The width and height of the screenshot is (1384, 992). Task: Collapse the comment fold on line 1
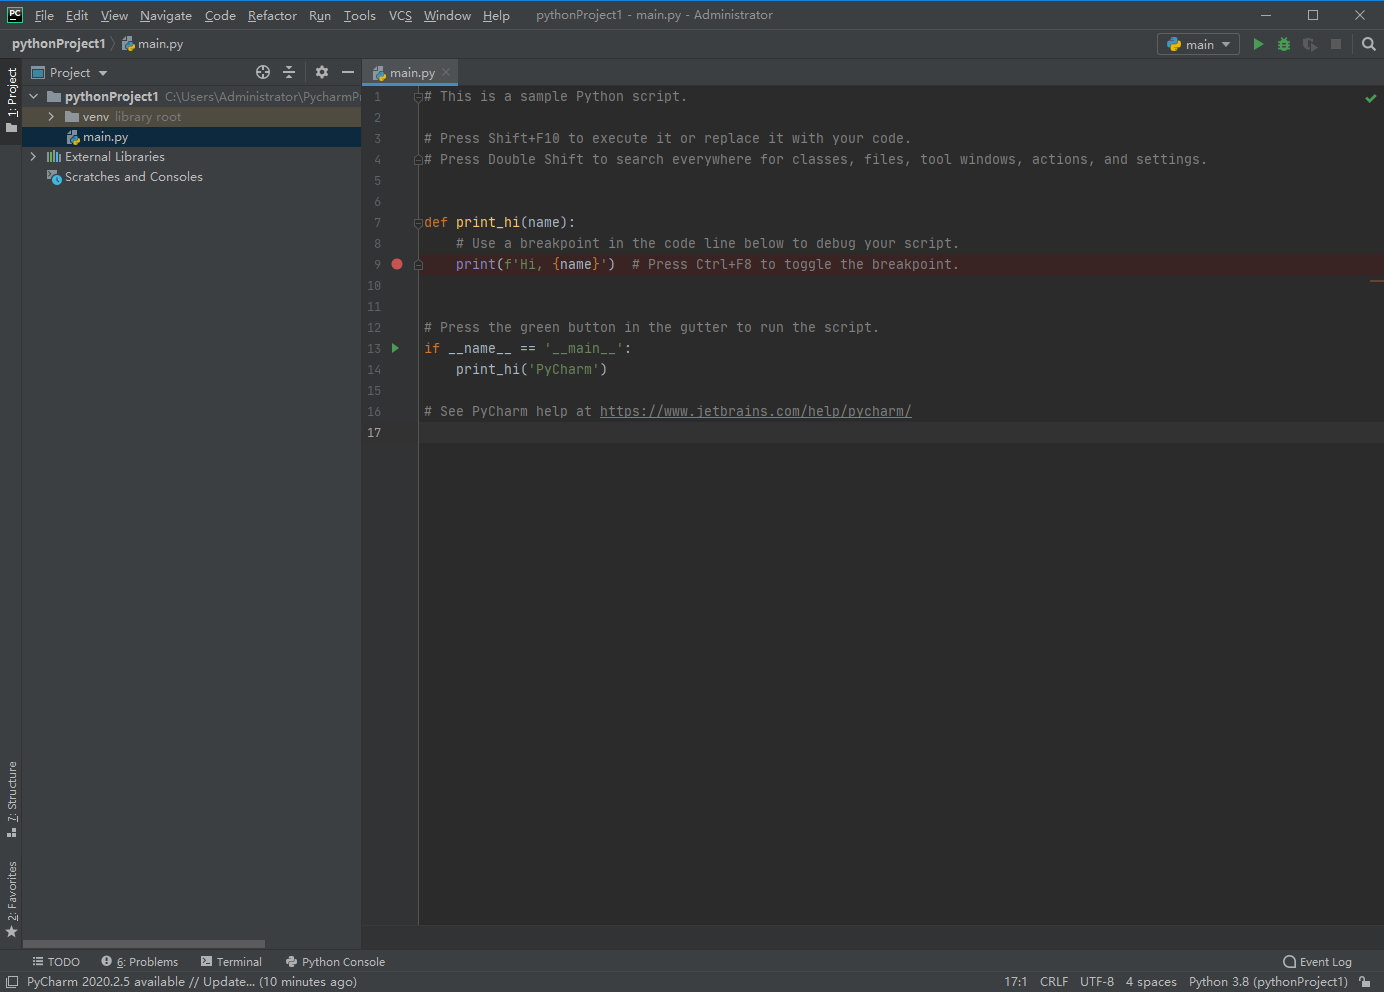(x=419, y=96)
